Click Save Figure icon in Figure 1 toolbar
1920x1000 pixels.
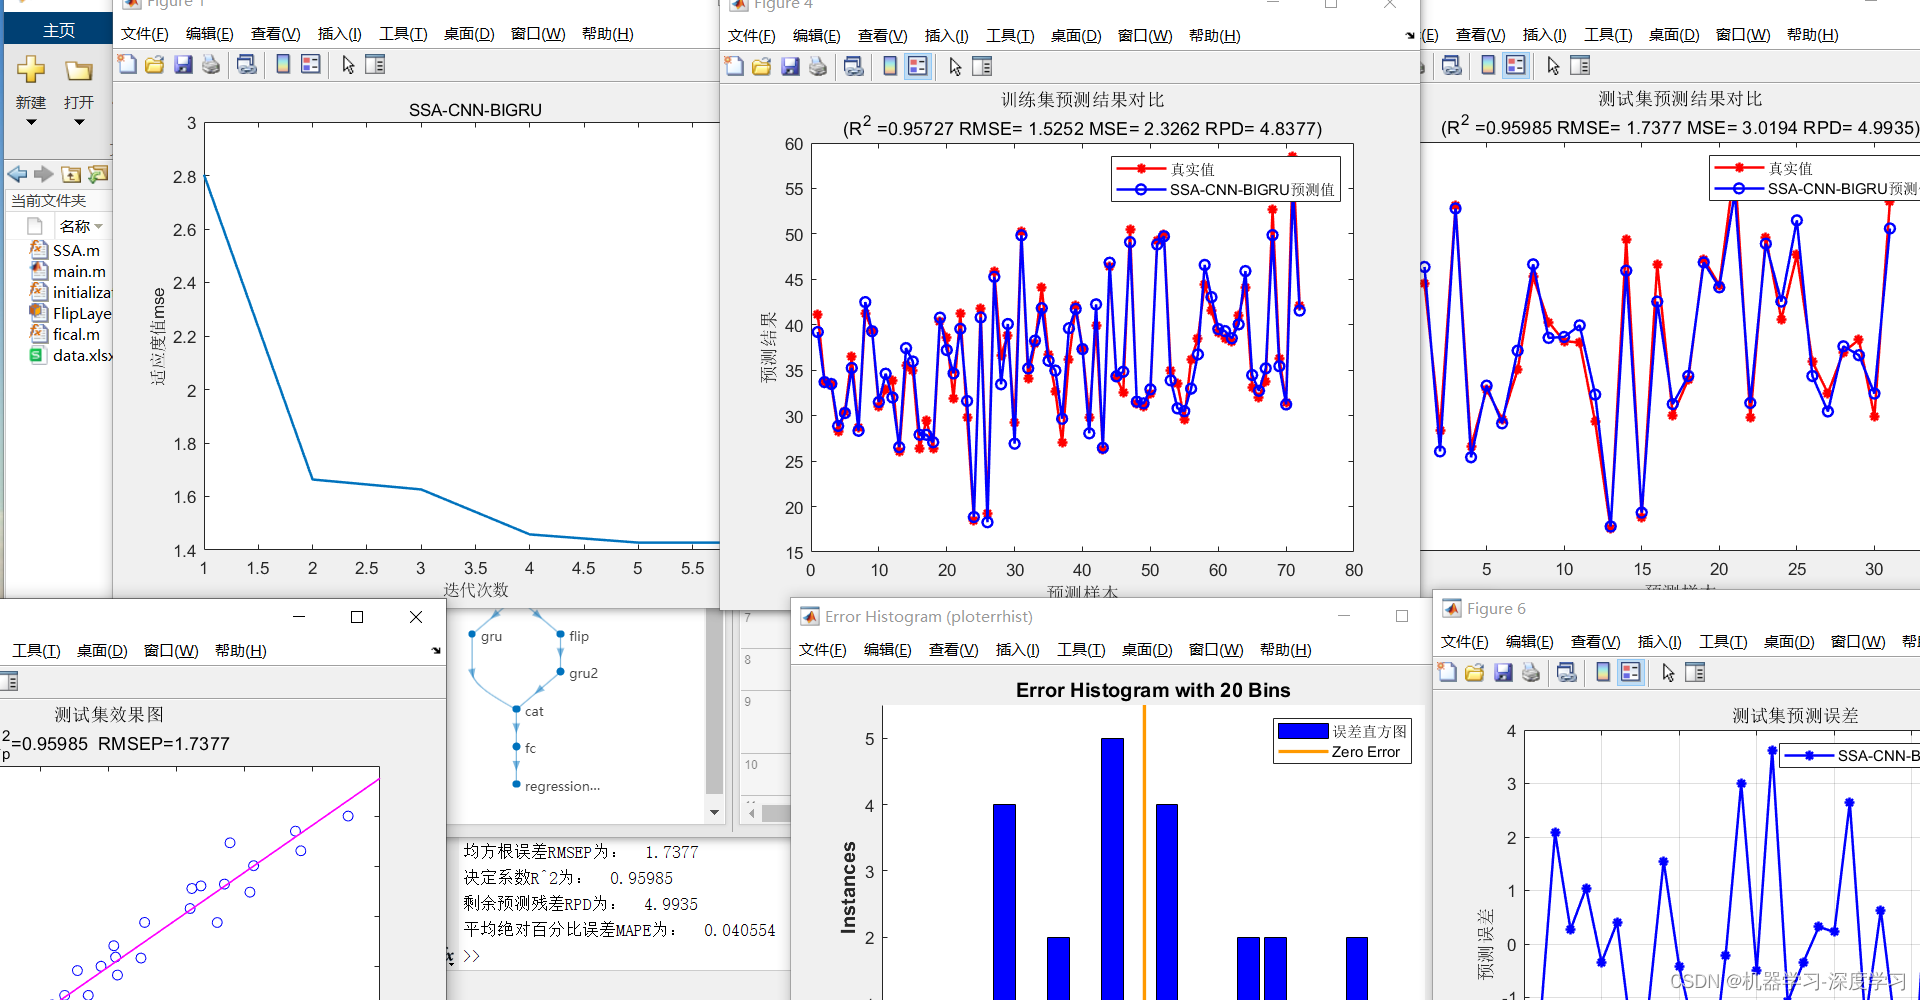coord(183,65)
